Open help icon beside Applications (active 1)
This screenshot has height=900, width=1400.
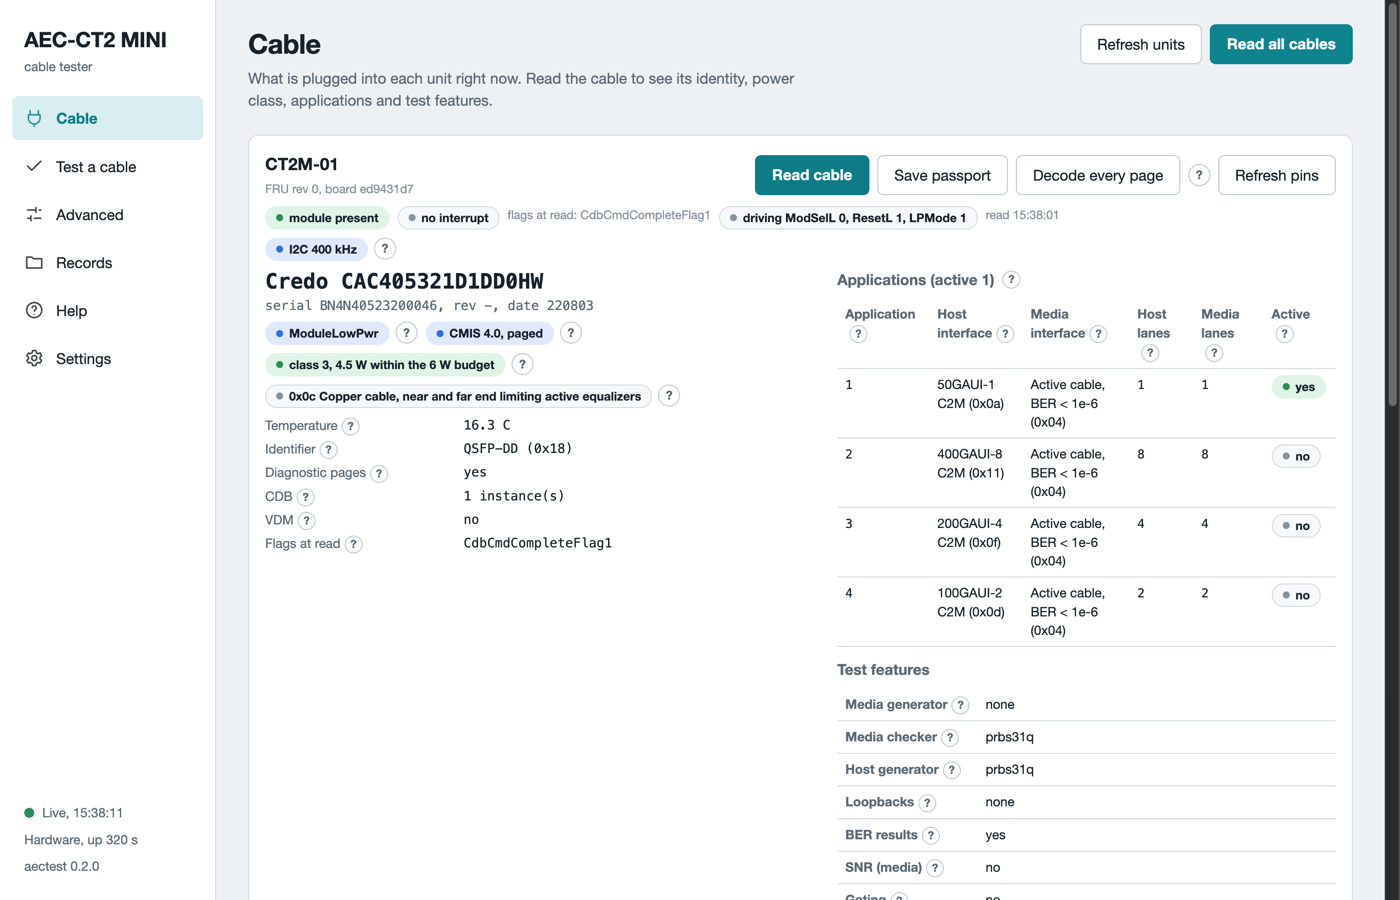coord(1011,280)
